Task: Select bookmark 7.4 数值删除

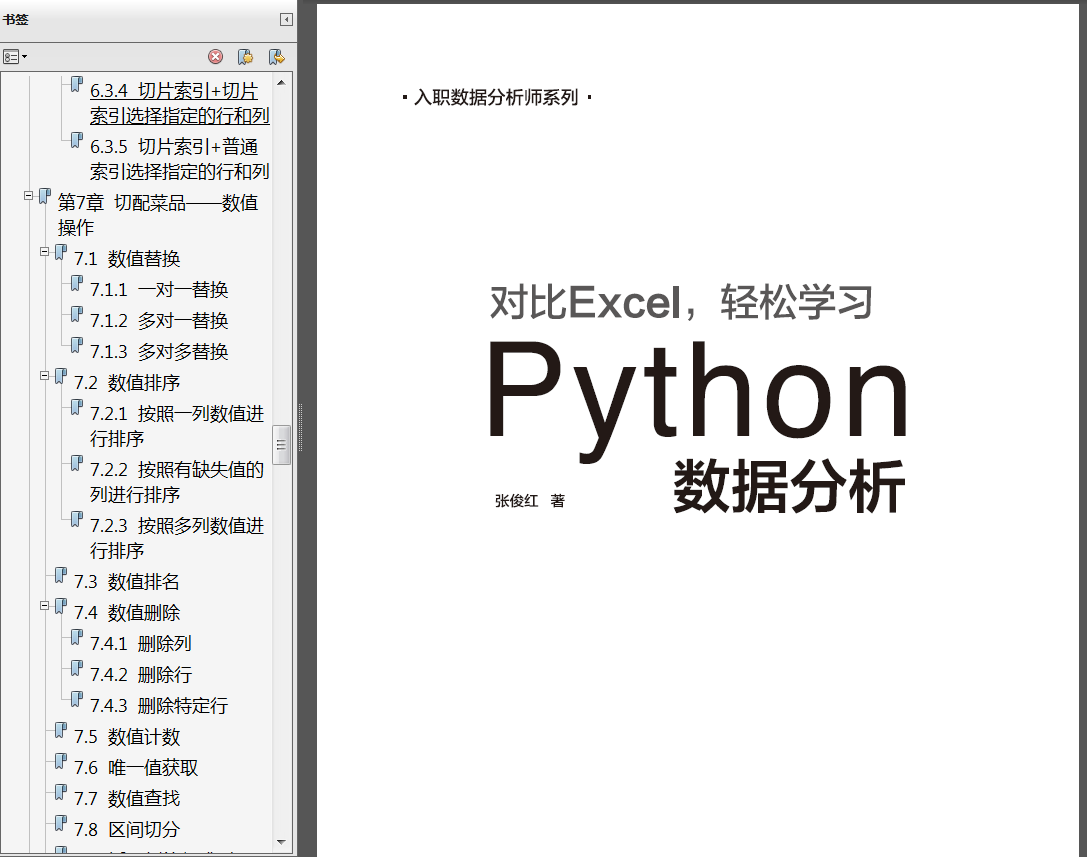Action: tap(127, 613)
